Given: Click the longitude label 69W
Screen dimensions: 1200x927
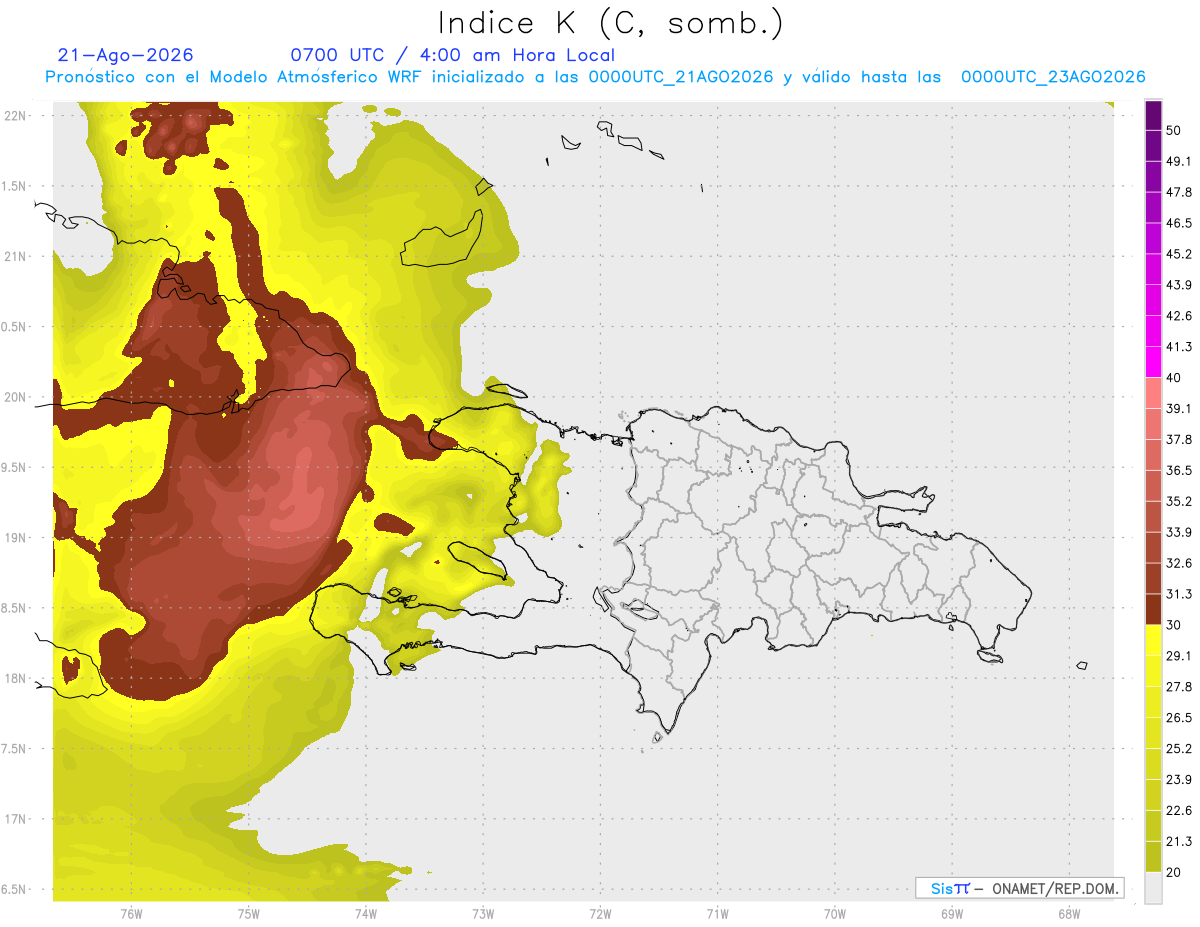Looking at the screenshot, I should 951,914.
